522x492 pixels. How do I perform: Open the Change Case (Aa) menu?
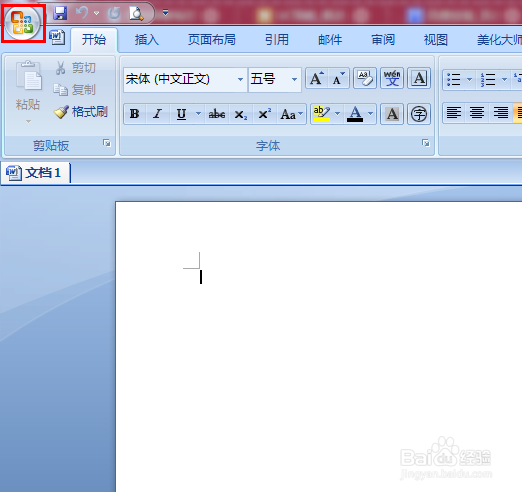pyautogui.click(x=291, y=114)
